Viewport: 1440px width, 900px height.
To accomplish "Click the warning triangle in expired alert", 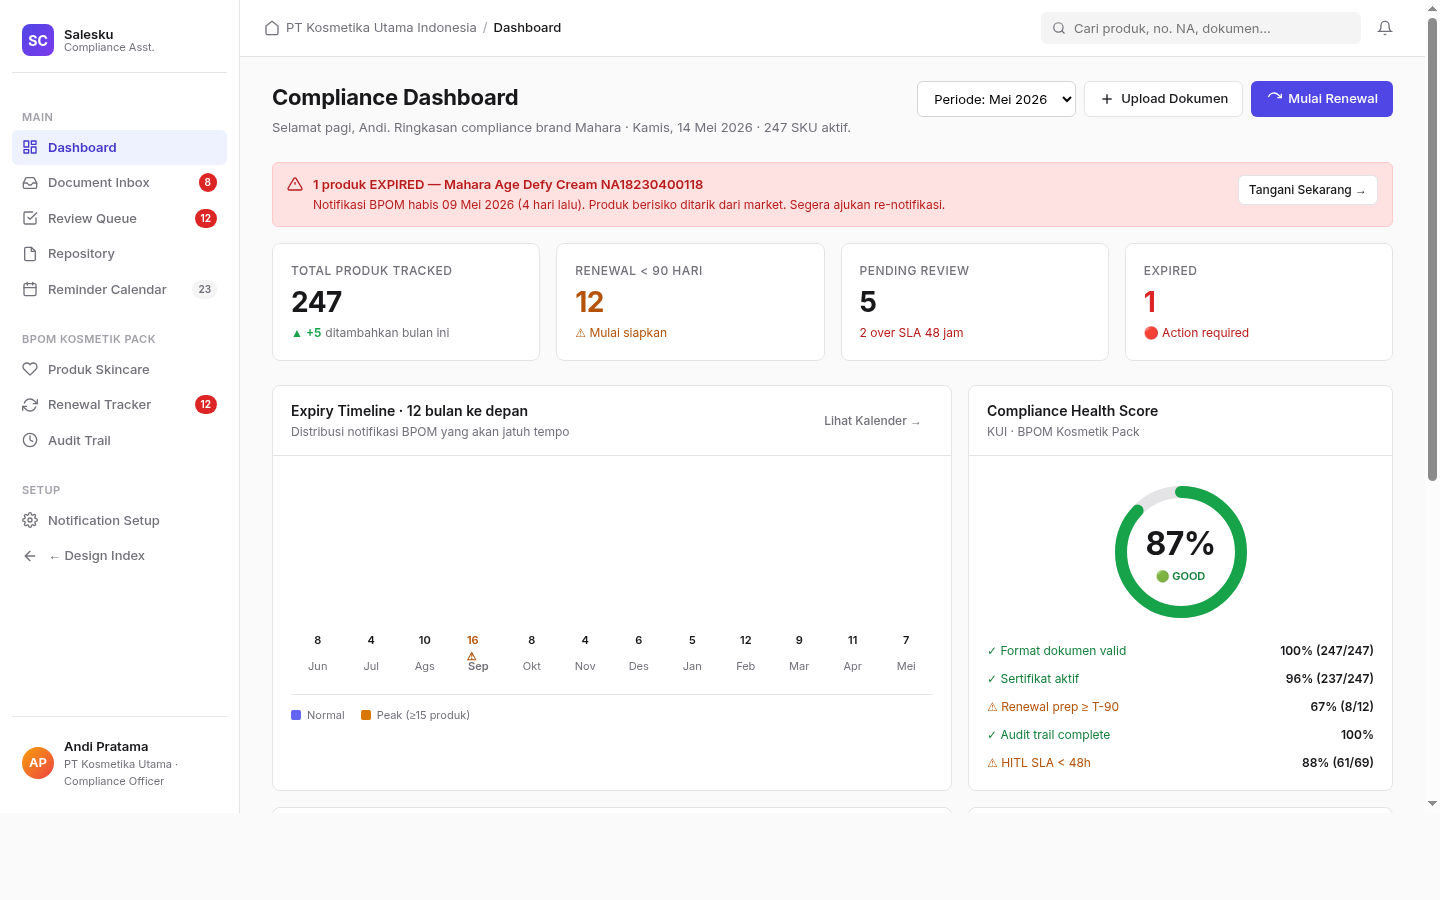I will (295, 184).
